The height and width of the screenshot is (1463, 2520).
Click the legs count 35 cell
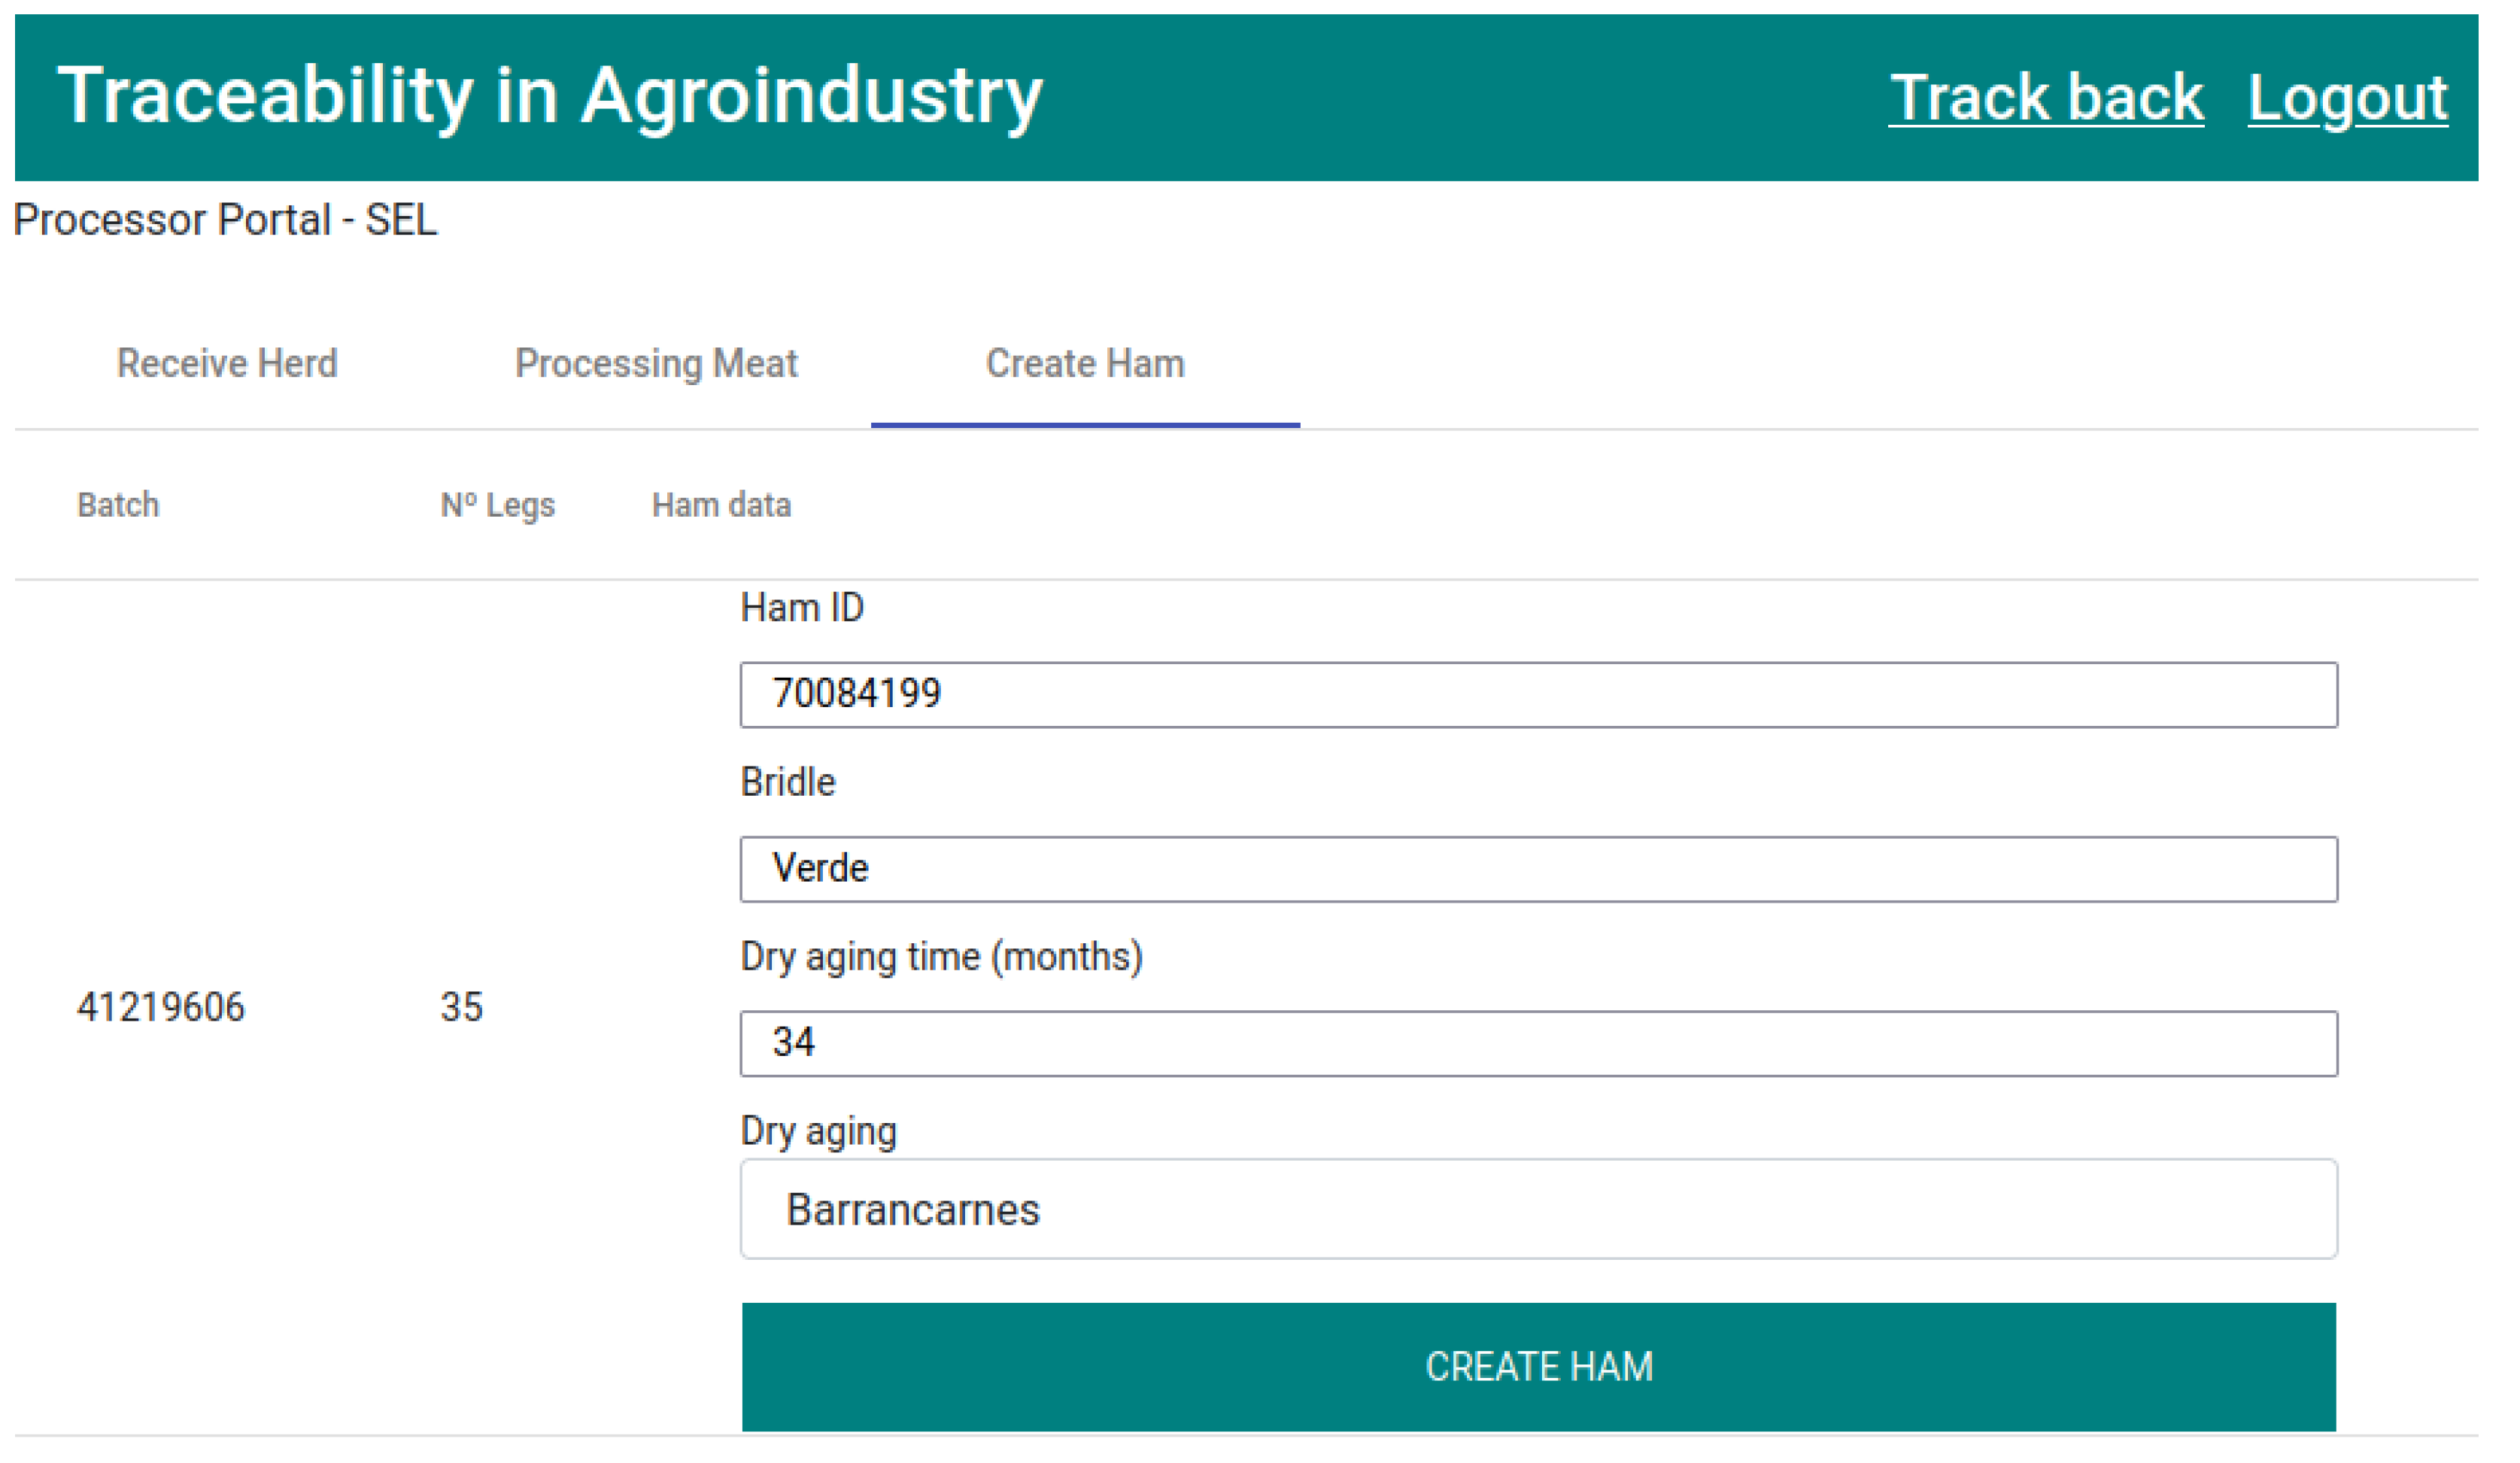(x=461, y=1007)
